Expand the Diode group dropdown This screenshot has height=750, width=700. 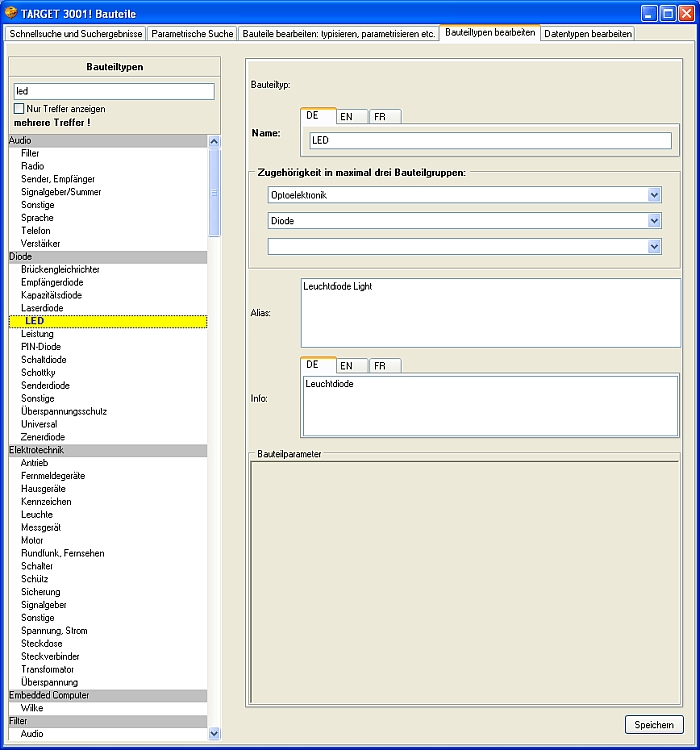[x=654, y=220]
